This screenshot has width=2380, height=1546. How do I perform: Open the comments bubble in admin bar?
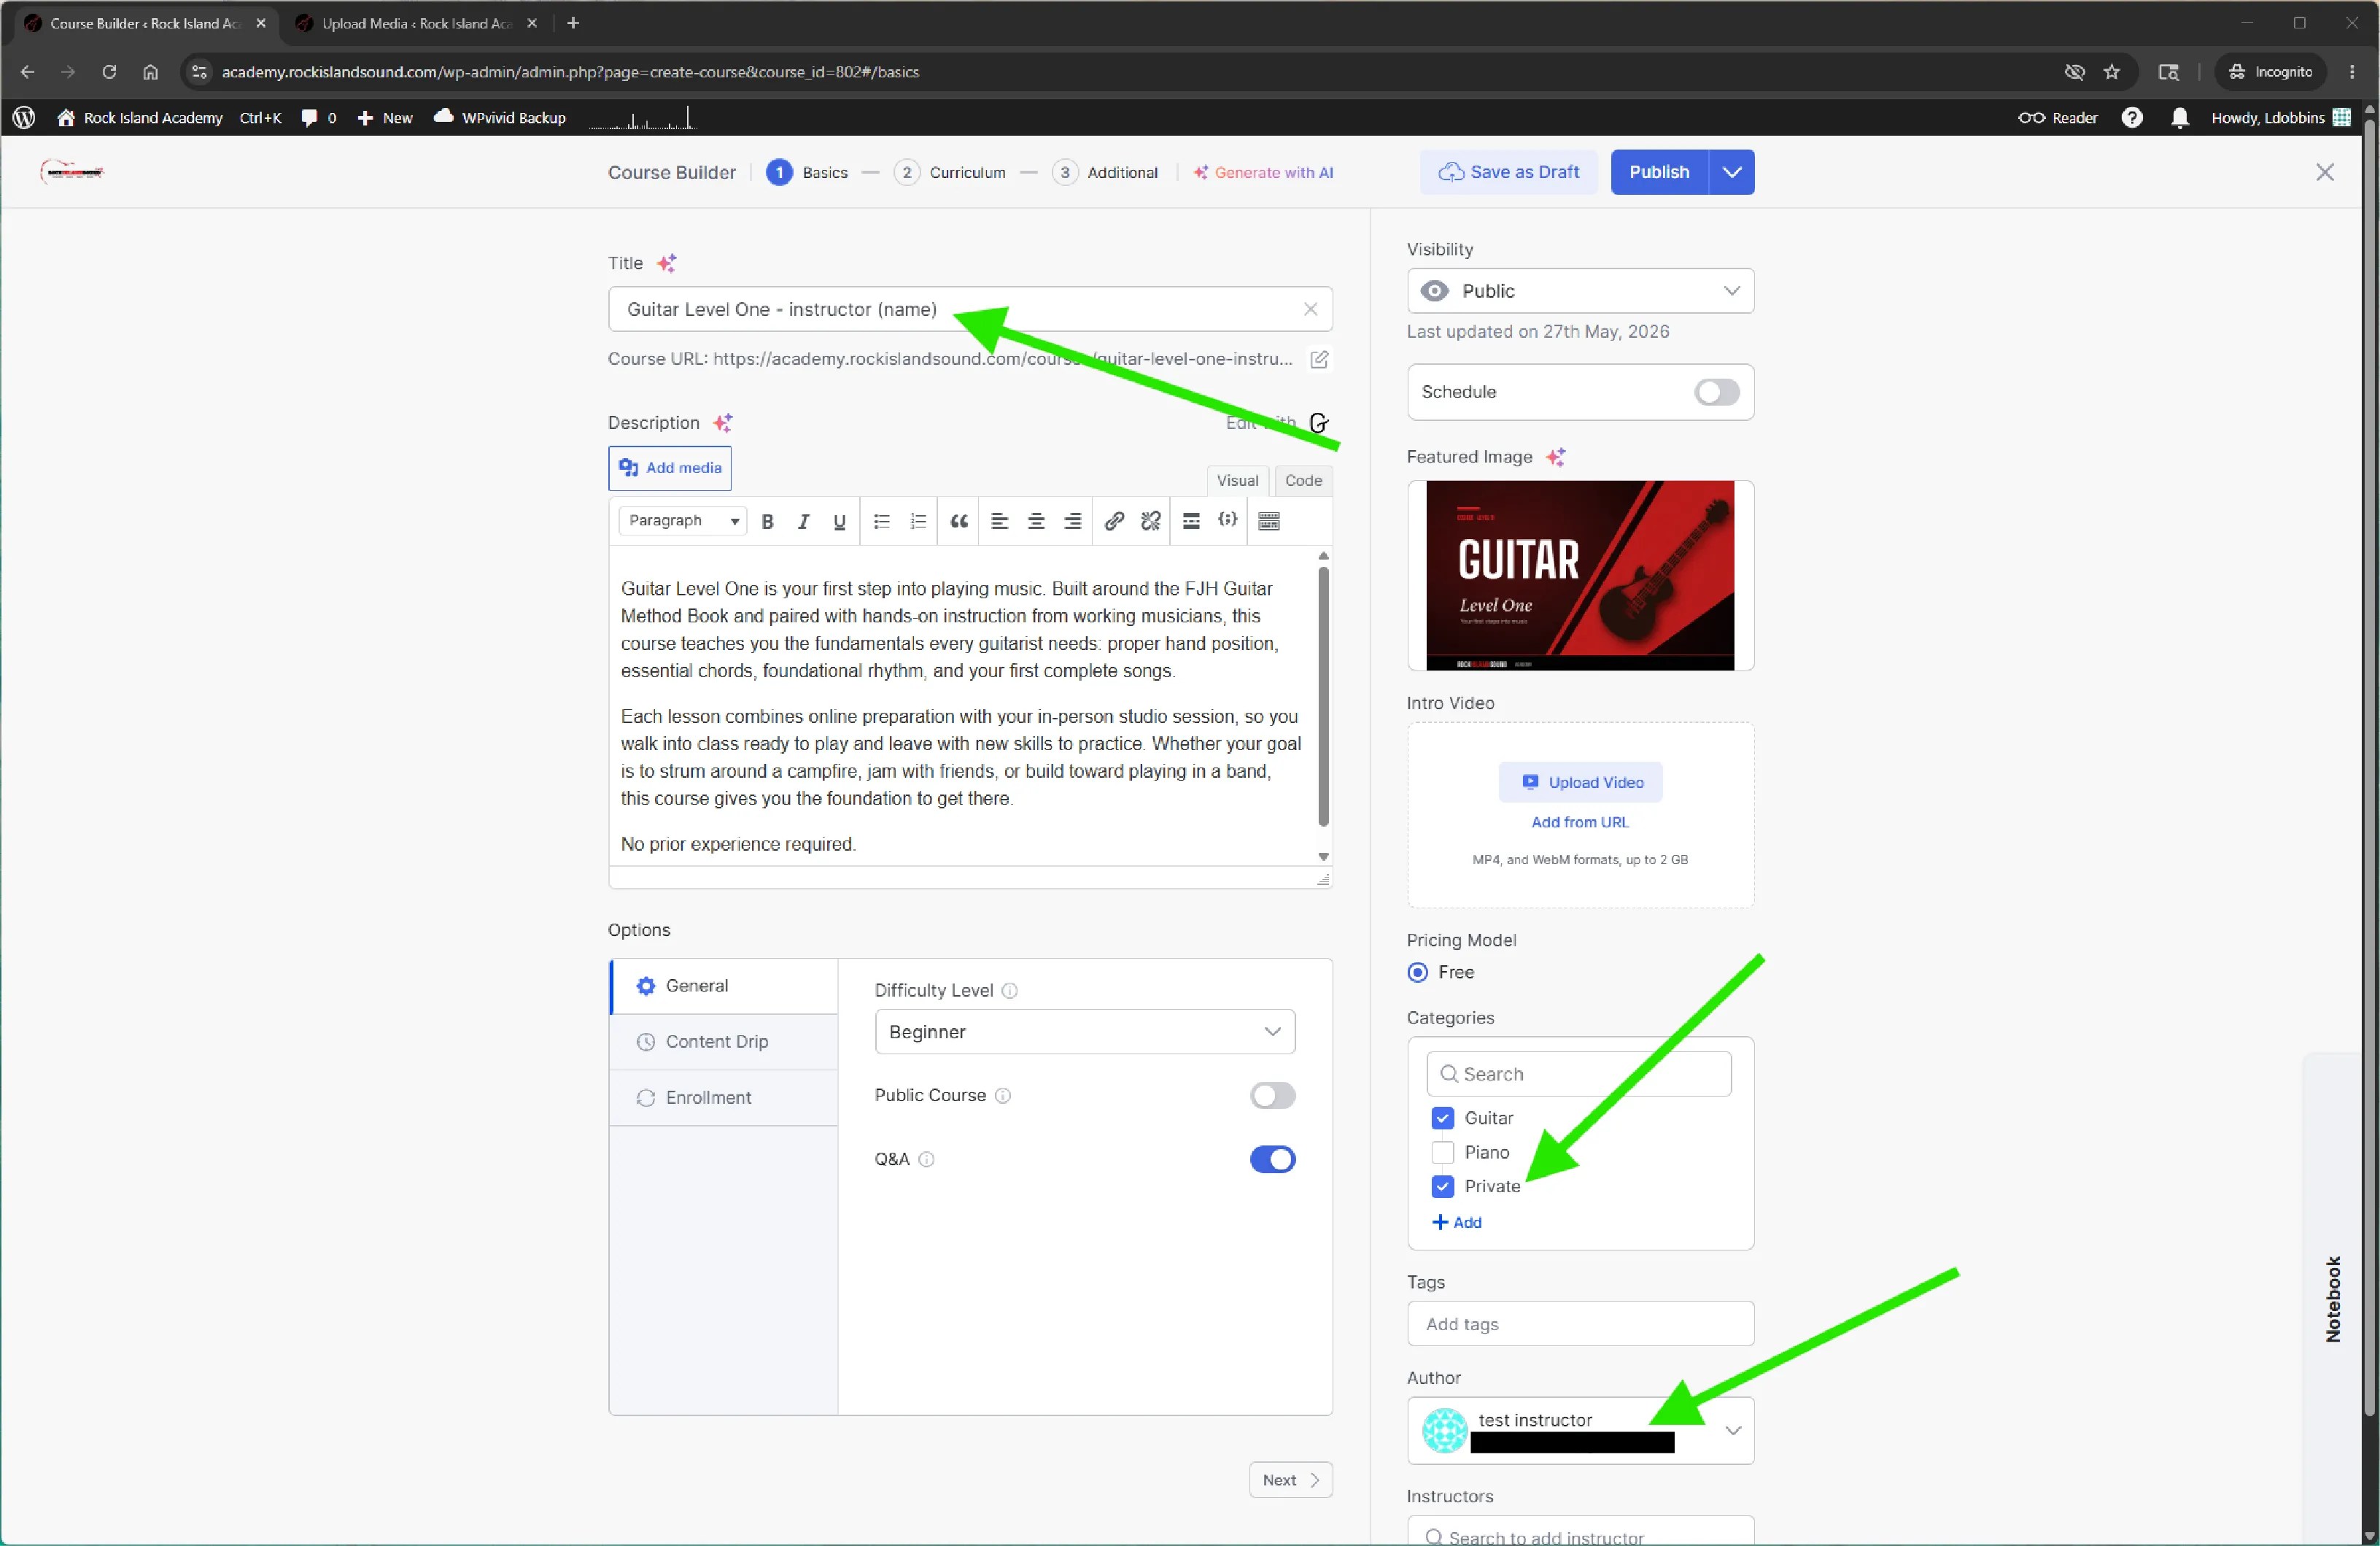click(x=319, y=118)
